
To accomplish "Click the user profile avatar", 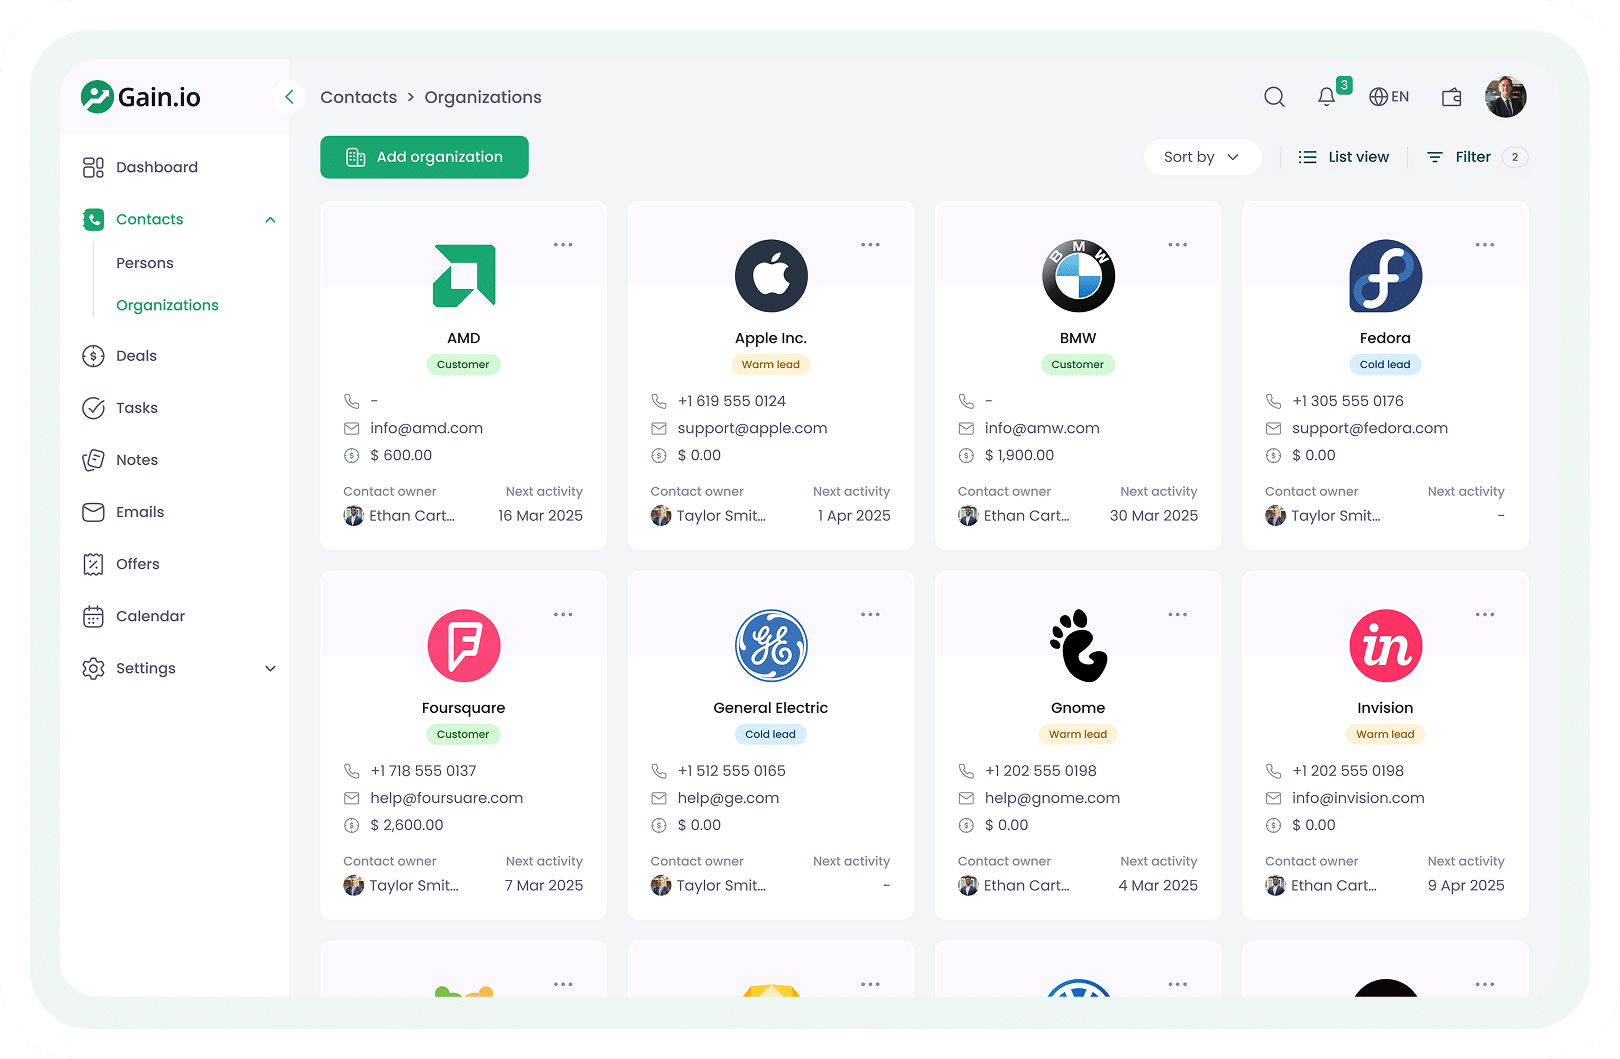I will (x=1505, y=97).
